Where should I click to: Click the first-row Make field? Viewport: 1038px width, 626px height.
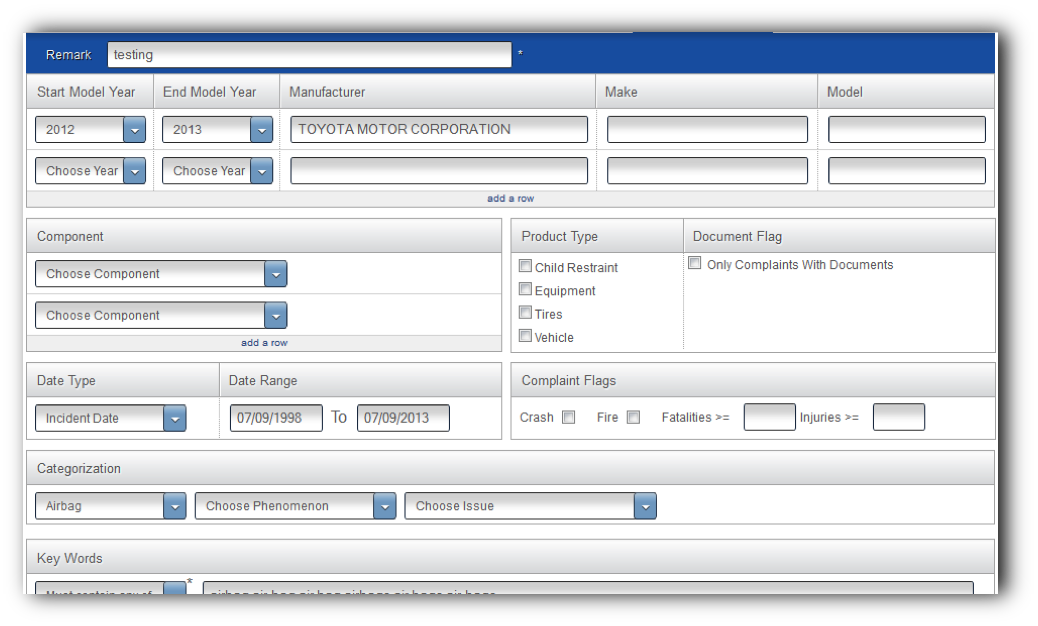coord(707,130)
